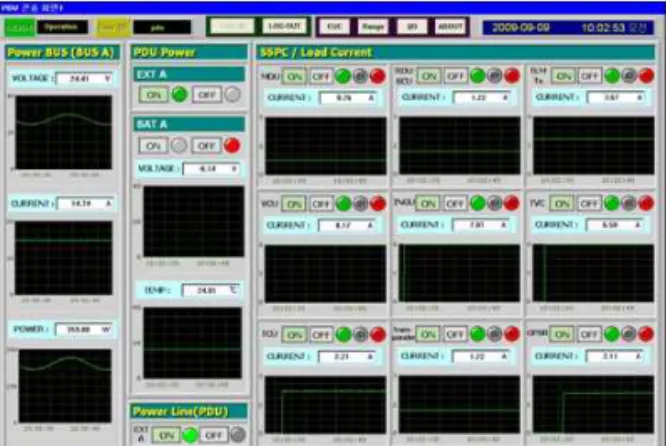This screenshot has width=666, height=446.
Task: Turn the TVC channel ON
Action: tap(562, 204)
